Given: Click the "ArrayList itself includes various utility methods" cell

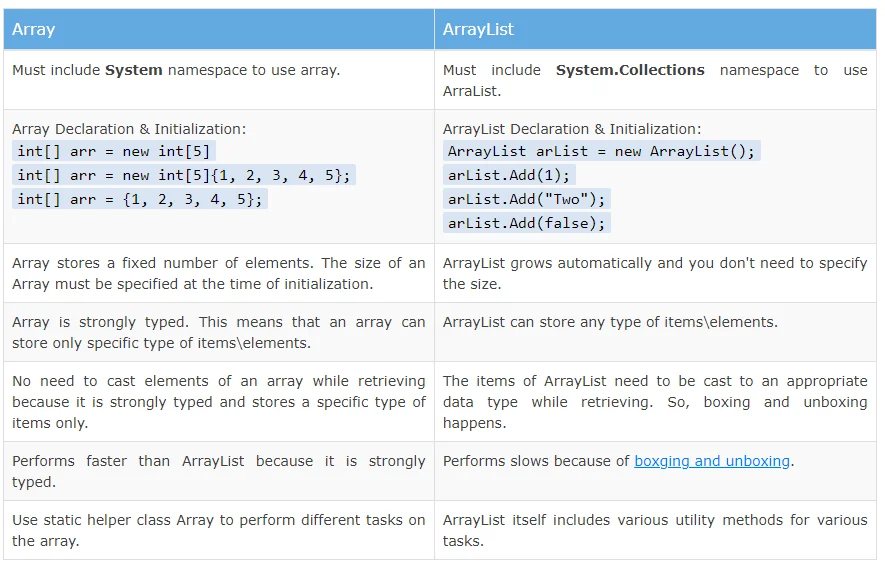Looking at the screenshot, I should 655,530.
